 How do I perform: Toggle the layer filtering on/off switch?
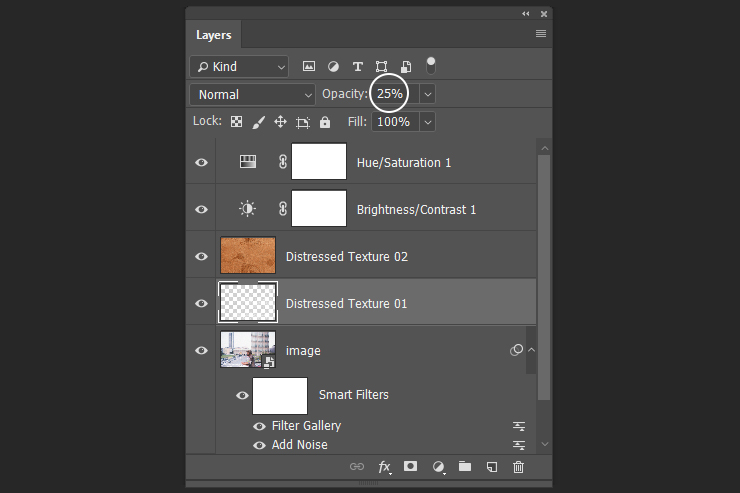click(430, 66)
